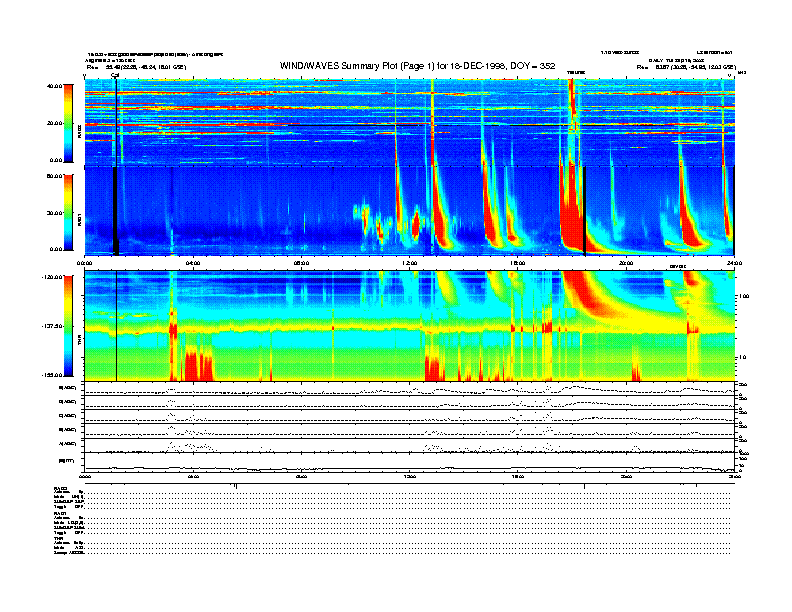Click the 08:00 time label under RAD1 spectrogram

pos(301,263)
